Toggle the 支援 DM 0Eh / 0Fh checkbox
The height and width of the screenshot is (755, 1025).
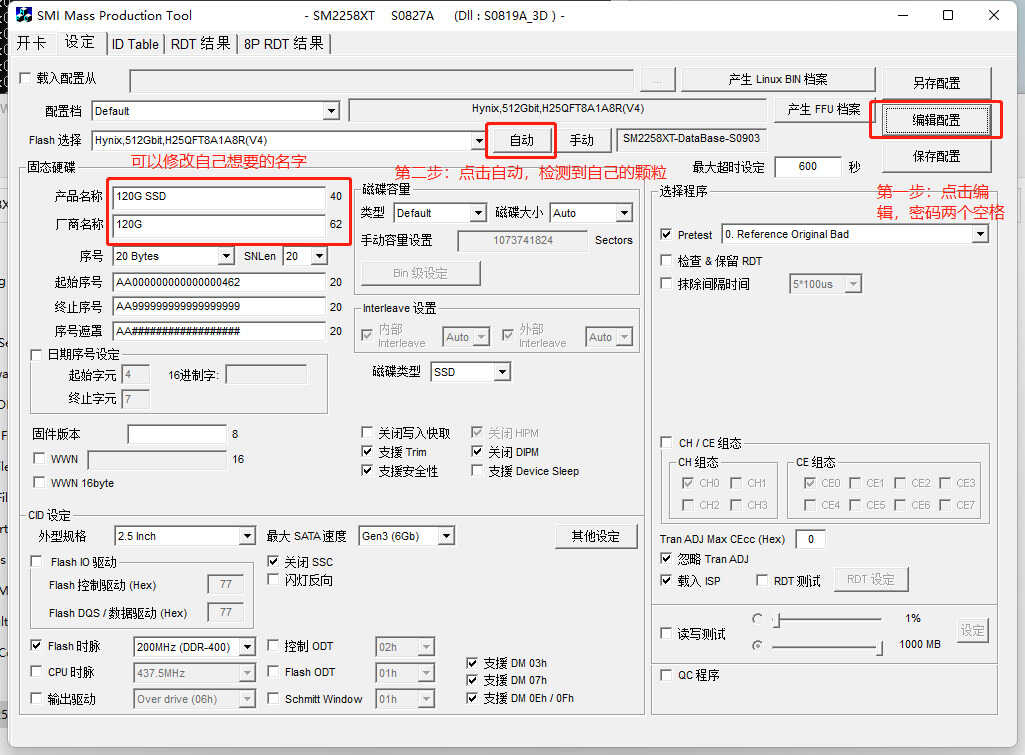(472, 698)
